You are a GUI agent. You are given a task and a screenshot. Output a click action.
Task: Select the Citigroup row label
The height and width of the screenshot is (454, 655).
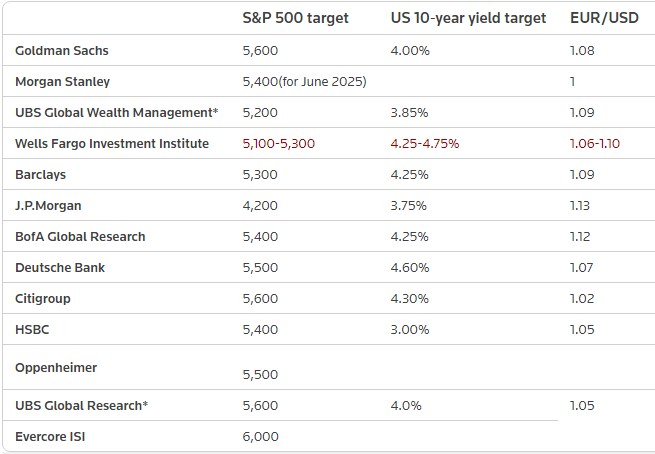[43, 298]
